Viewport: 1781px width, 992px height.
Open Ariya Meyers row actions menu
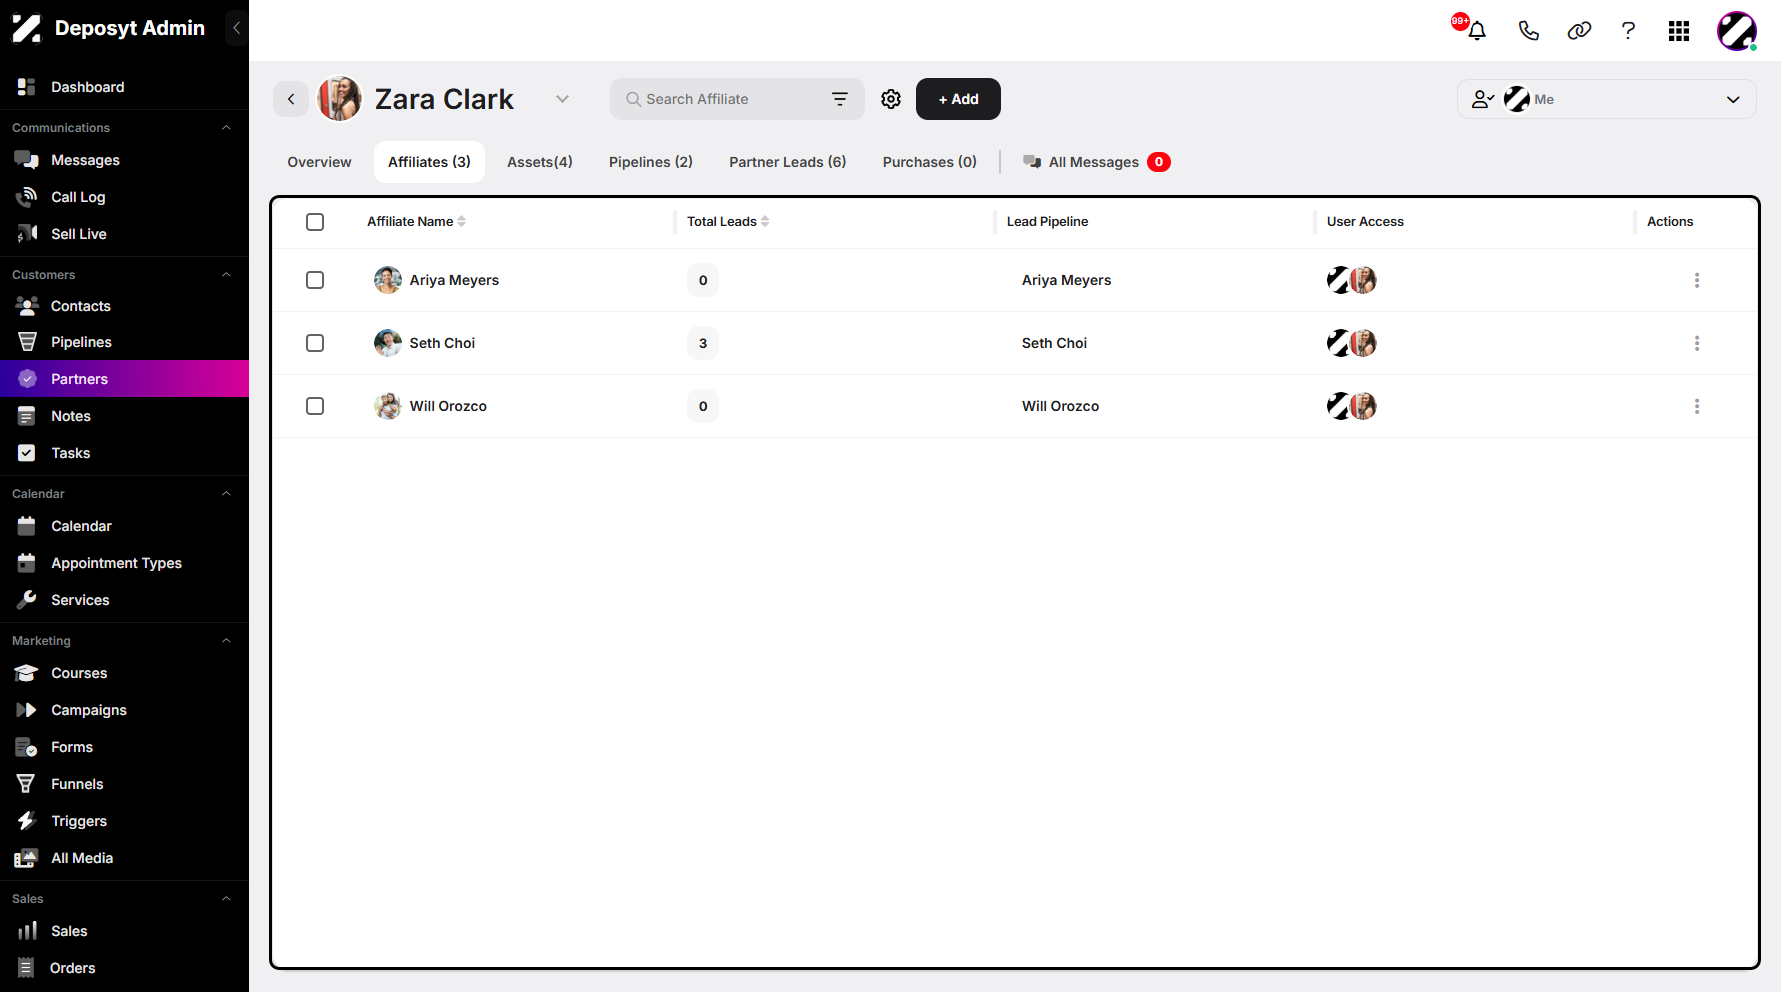pyautogui.click(x=1697, y=280)
